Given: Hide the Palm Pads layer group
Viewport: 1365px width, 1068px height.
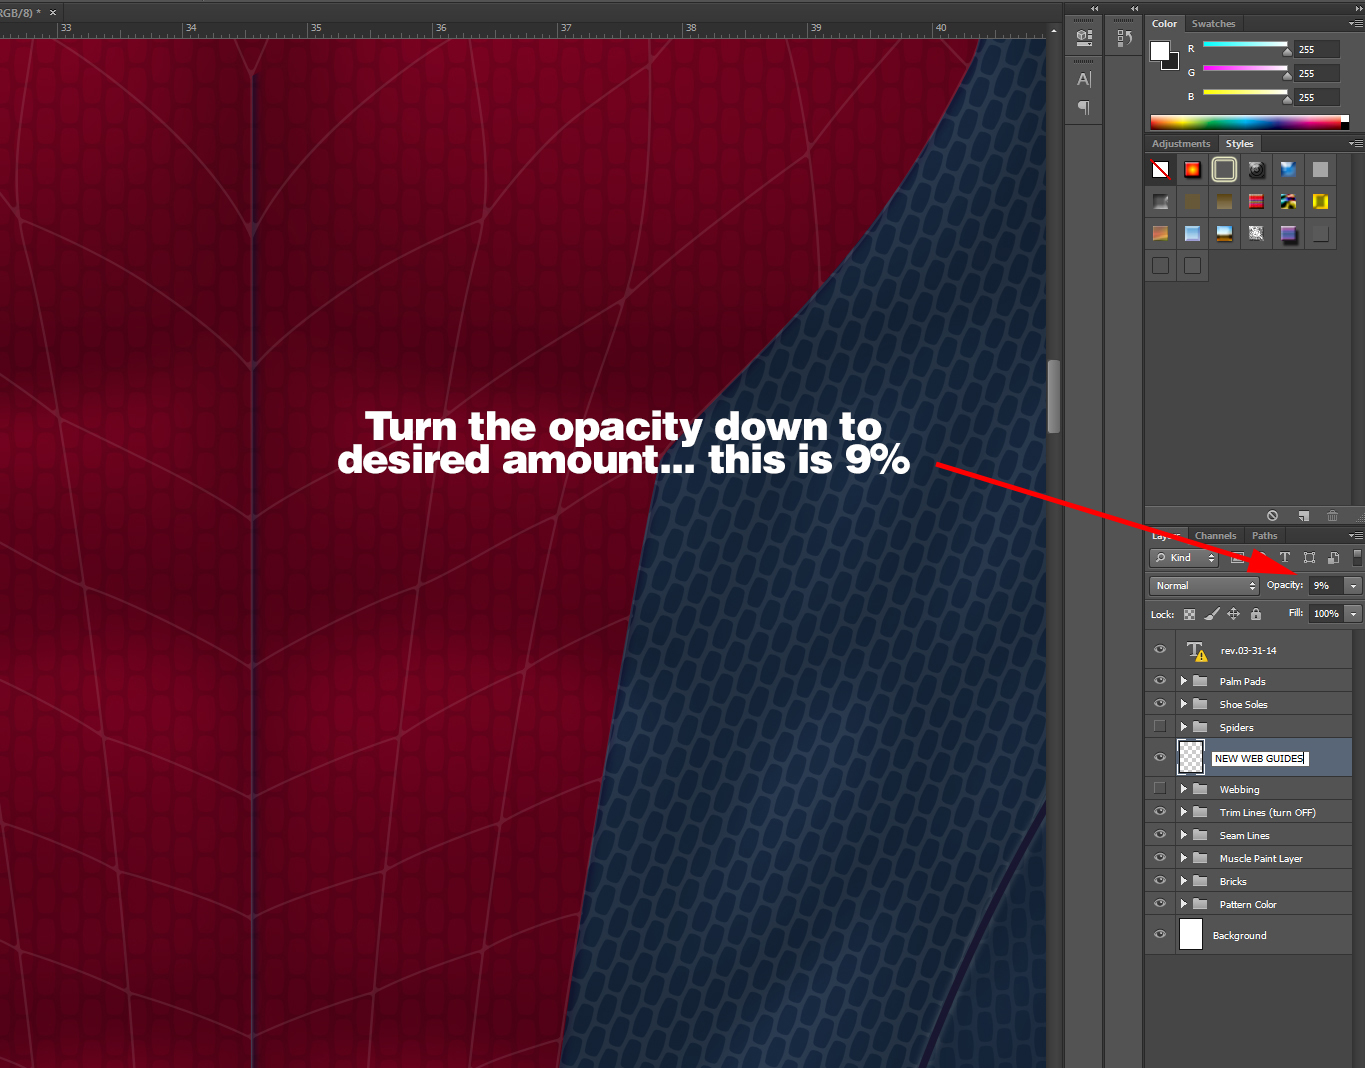Looking at the screenshot, I should point(1160,681).
